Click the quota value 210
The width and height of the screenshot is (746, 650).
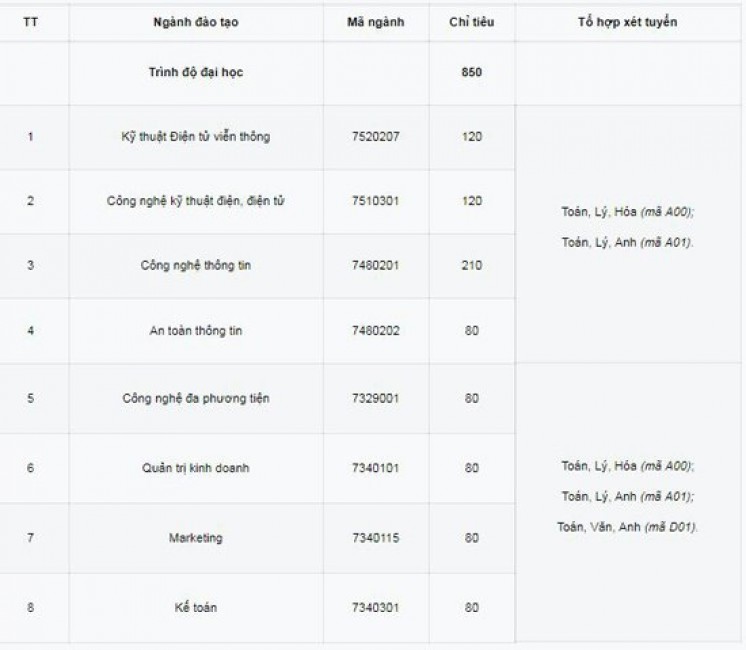[x=472, y=265]
